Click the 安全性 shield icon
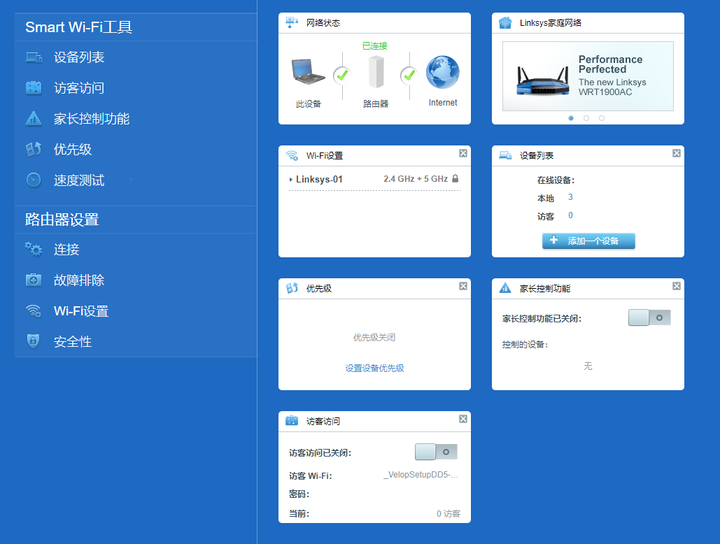The height and width of the screenshot is (544, 720). click(33, 341)
